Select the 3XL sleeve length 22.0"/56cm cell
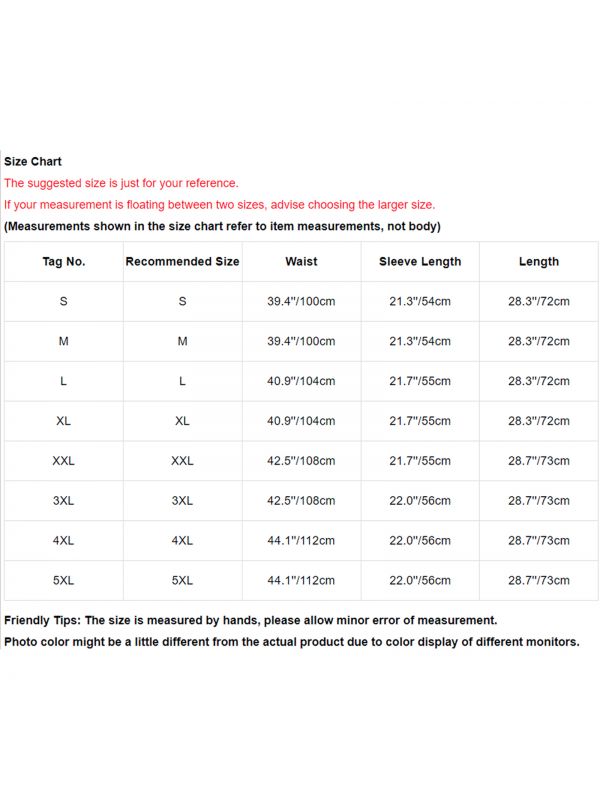Image resolution: width=600 pixels, height=800 pixels. click(x=420, y=501)
